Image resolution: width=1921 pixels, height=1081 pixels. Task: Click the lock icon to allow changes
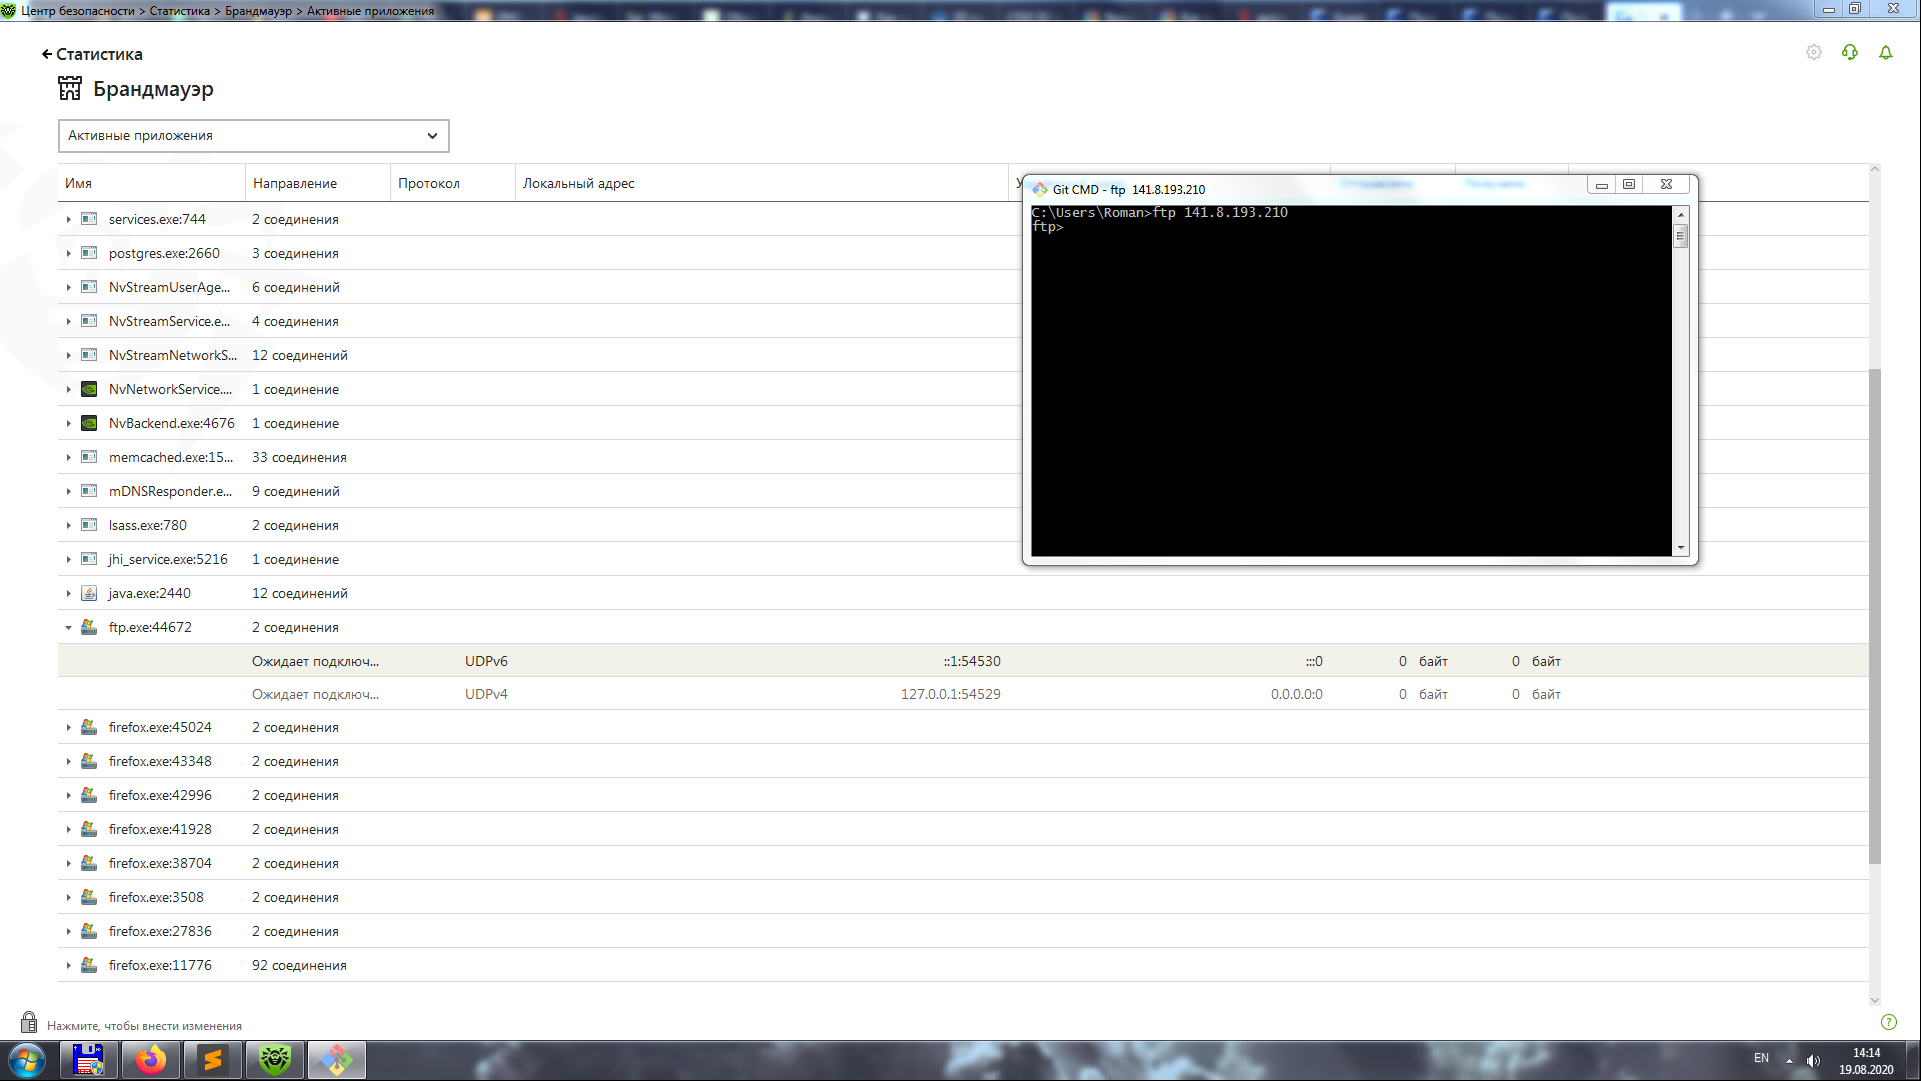click(x=29, y=1023)
